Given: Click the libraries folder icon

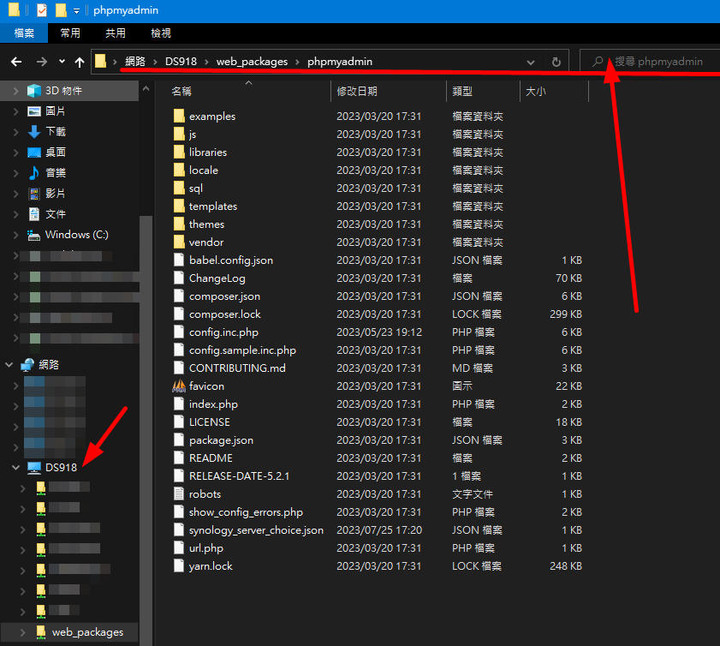Looking at the screenshot, I should tap(179, 152).
